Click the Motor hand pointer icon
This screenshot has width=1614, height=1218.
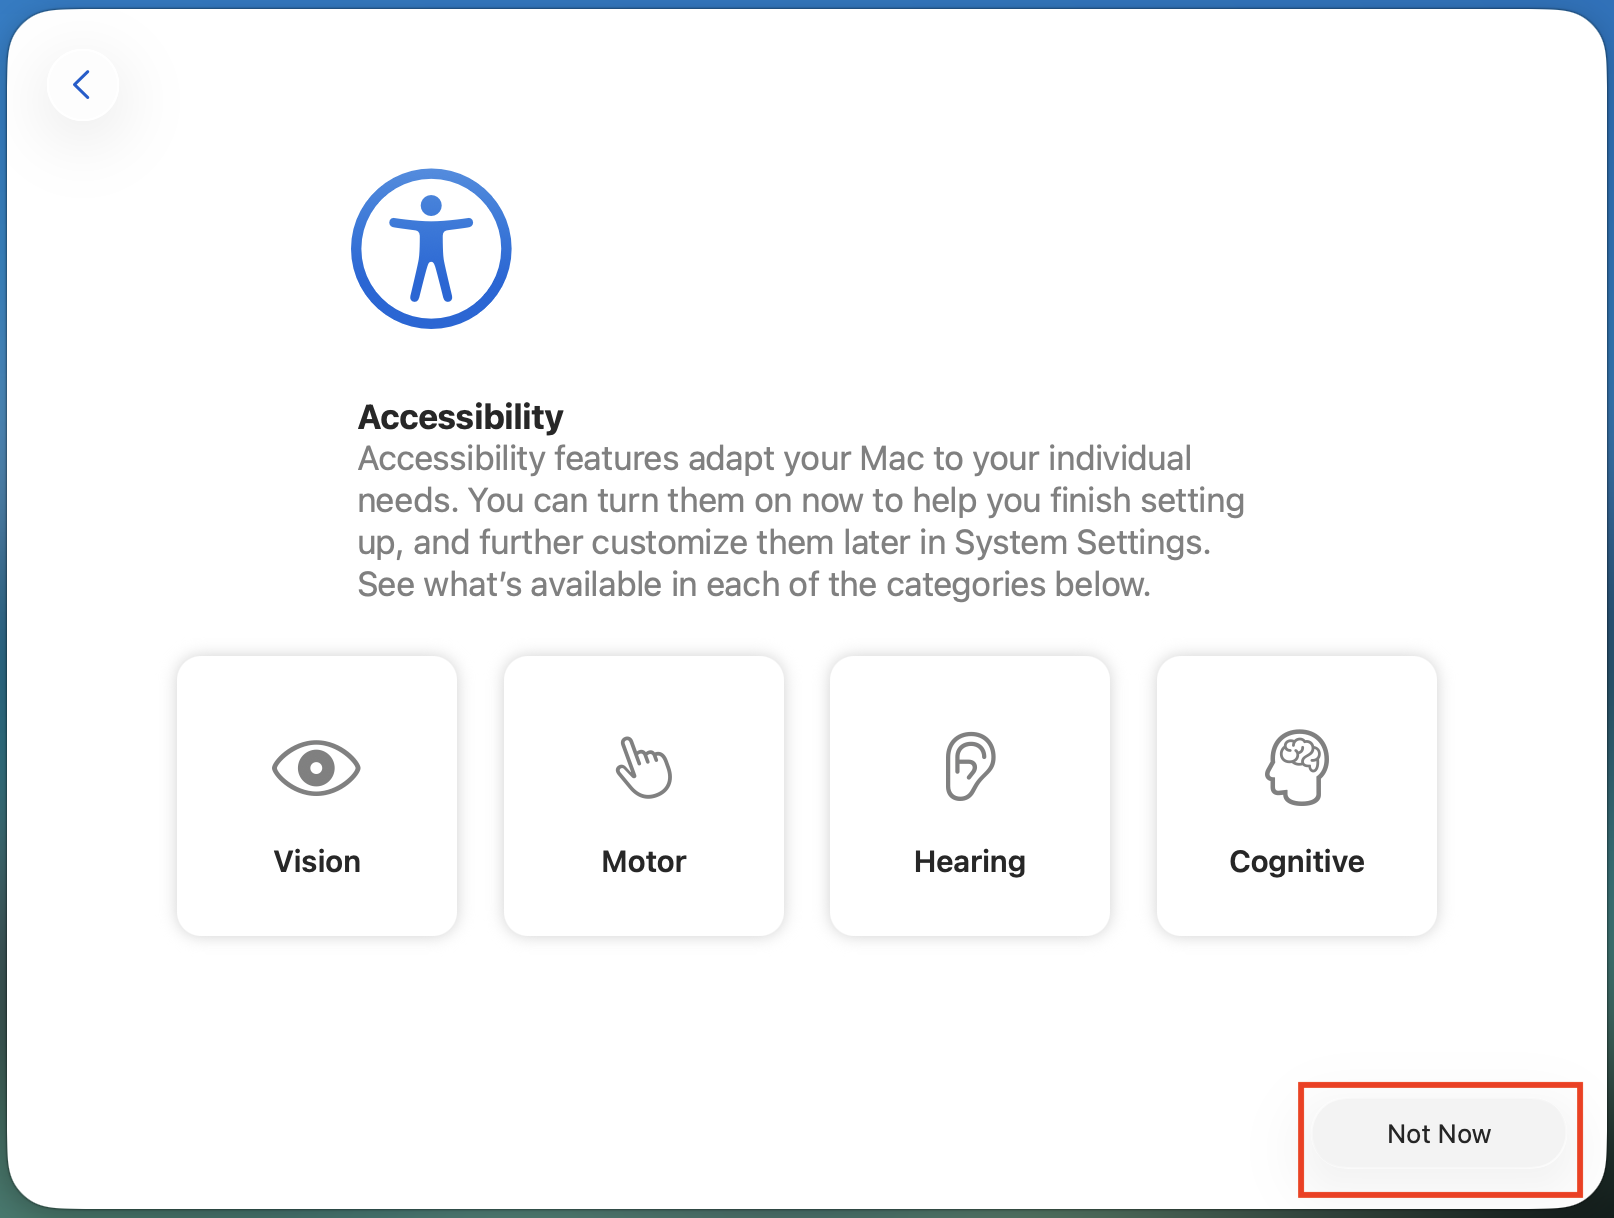644,767
